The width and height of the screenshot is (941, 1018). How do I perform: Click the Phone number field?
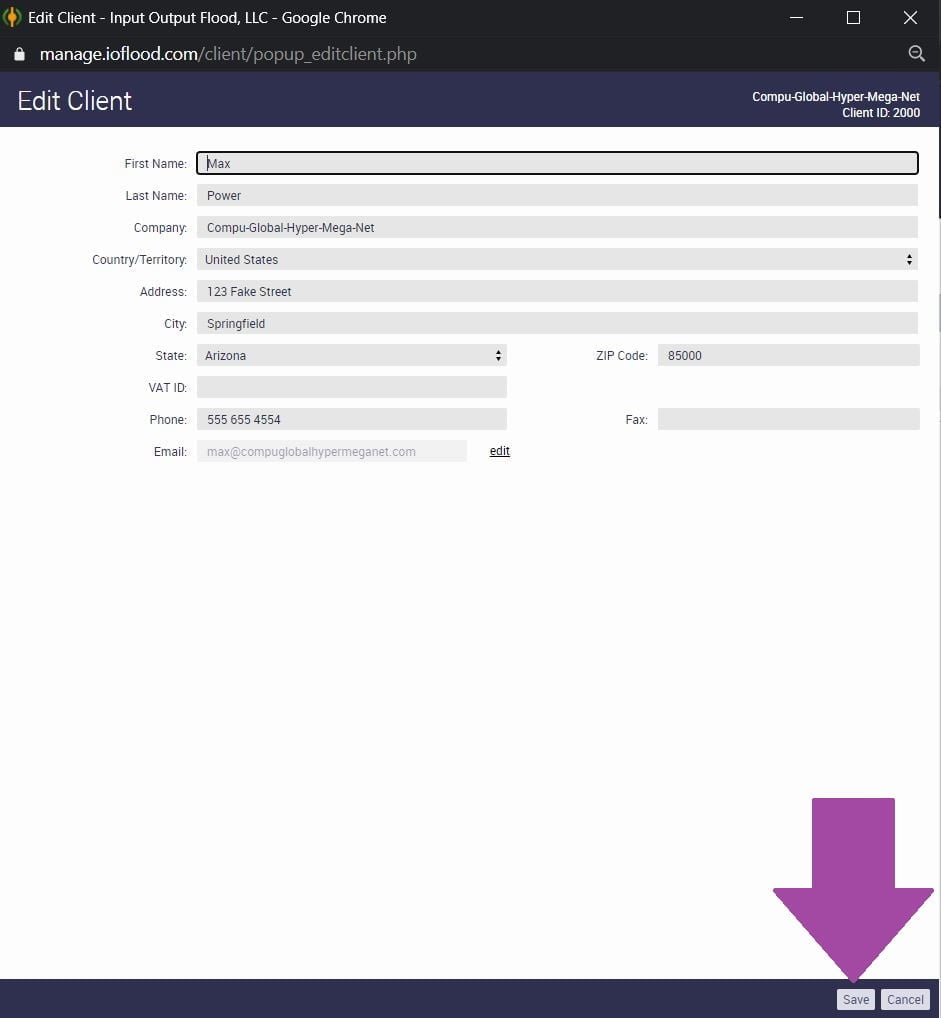pyautogui.click(x=351, y=419)
